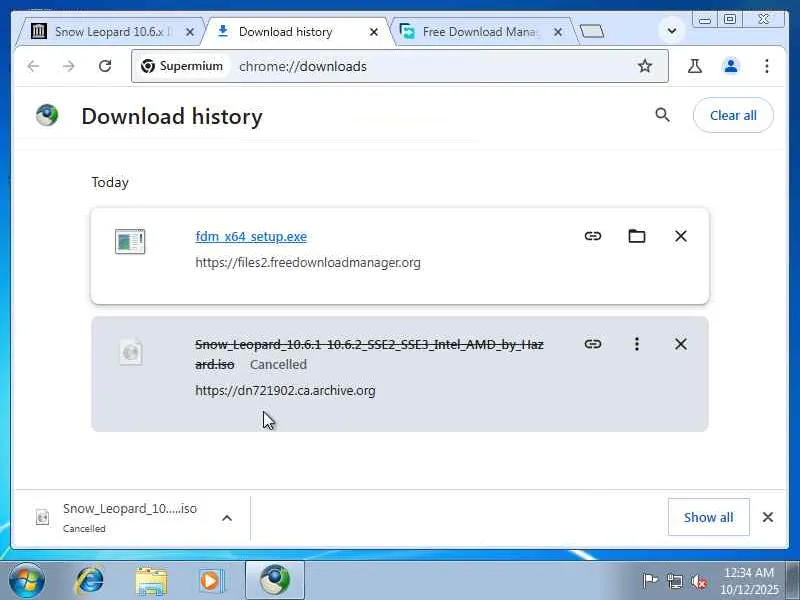Open Windows Media Player from the taskbar
The image size is (800, 600).
211,581
